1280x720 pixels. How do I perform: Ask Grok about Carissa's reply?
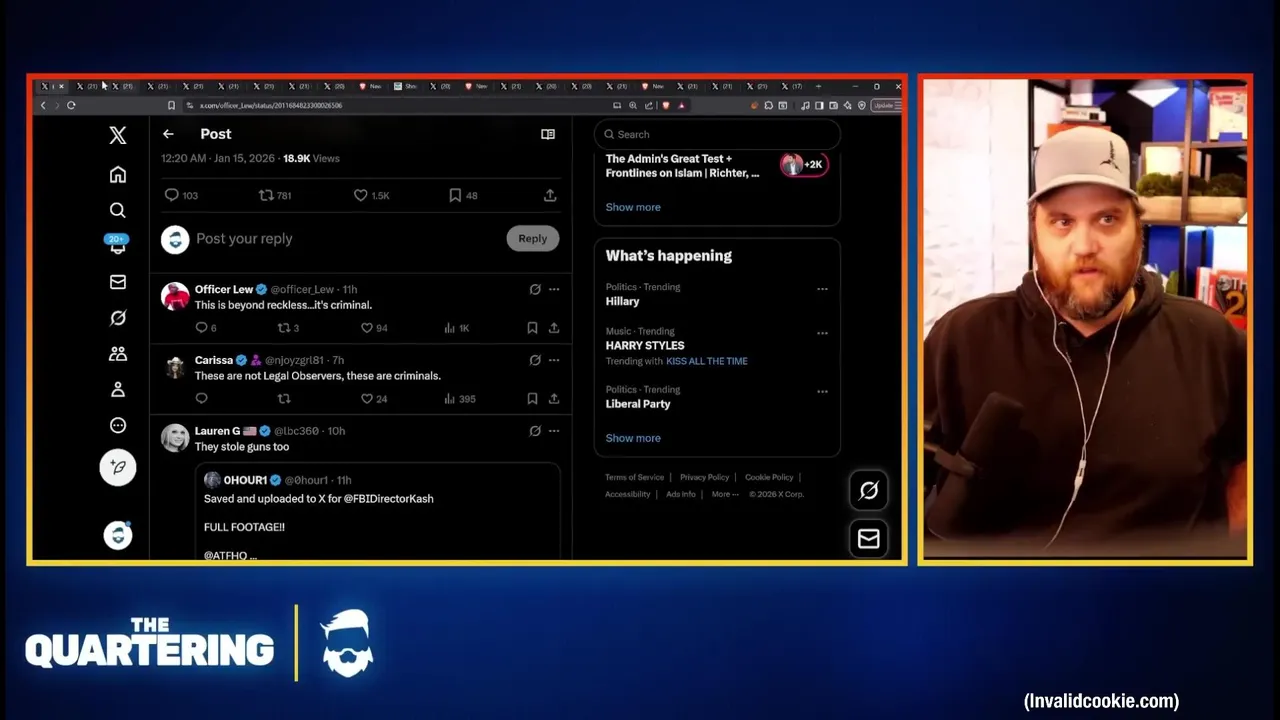[x=535, y=360]
